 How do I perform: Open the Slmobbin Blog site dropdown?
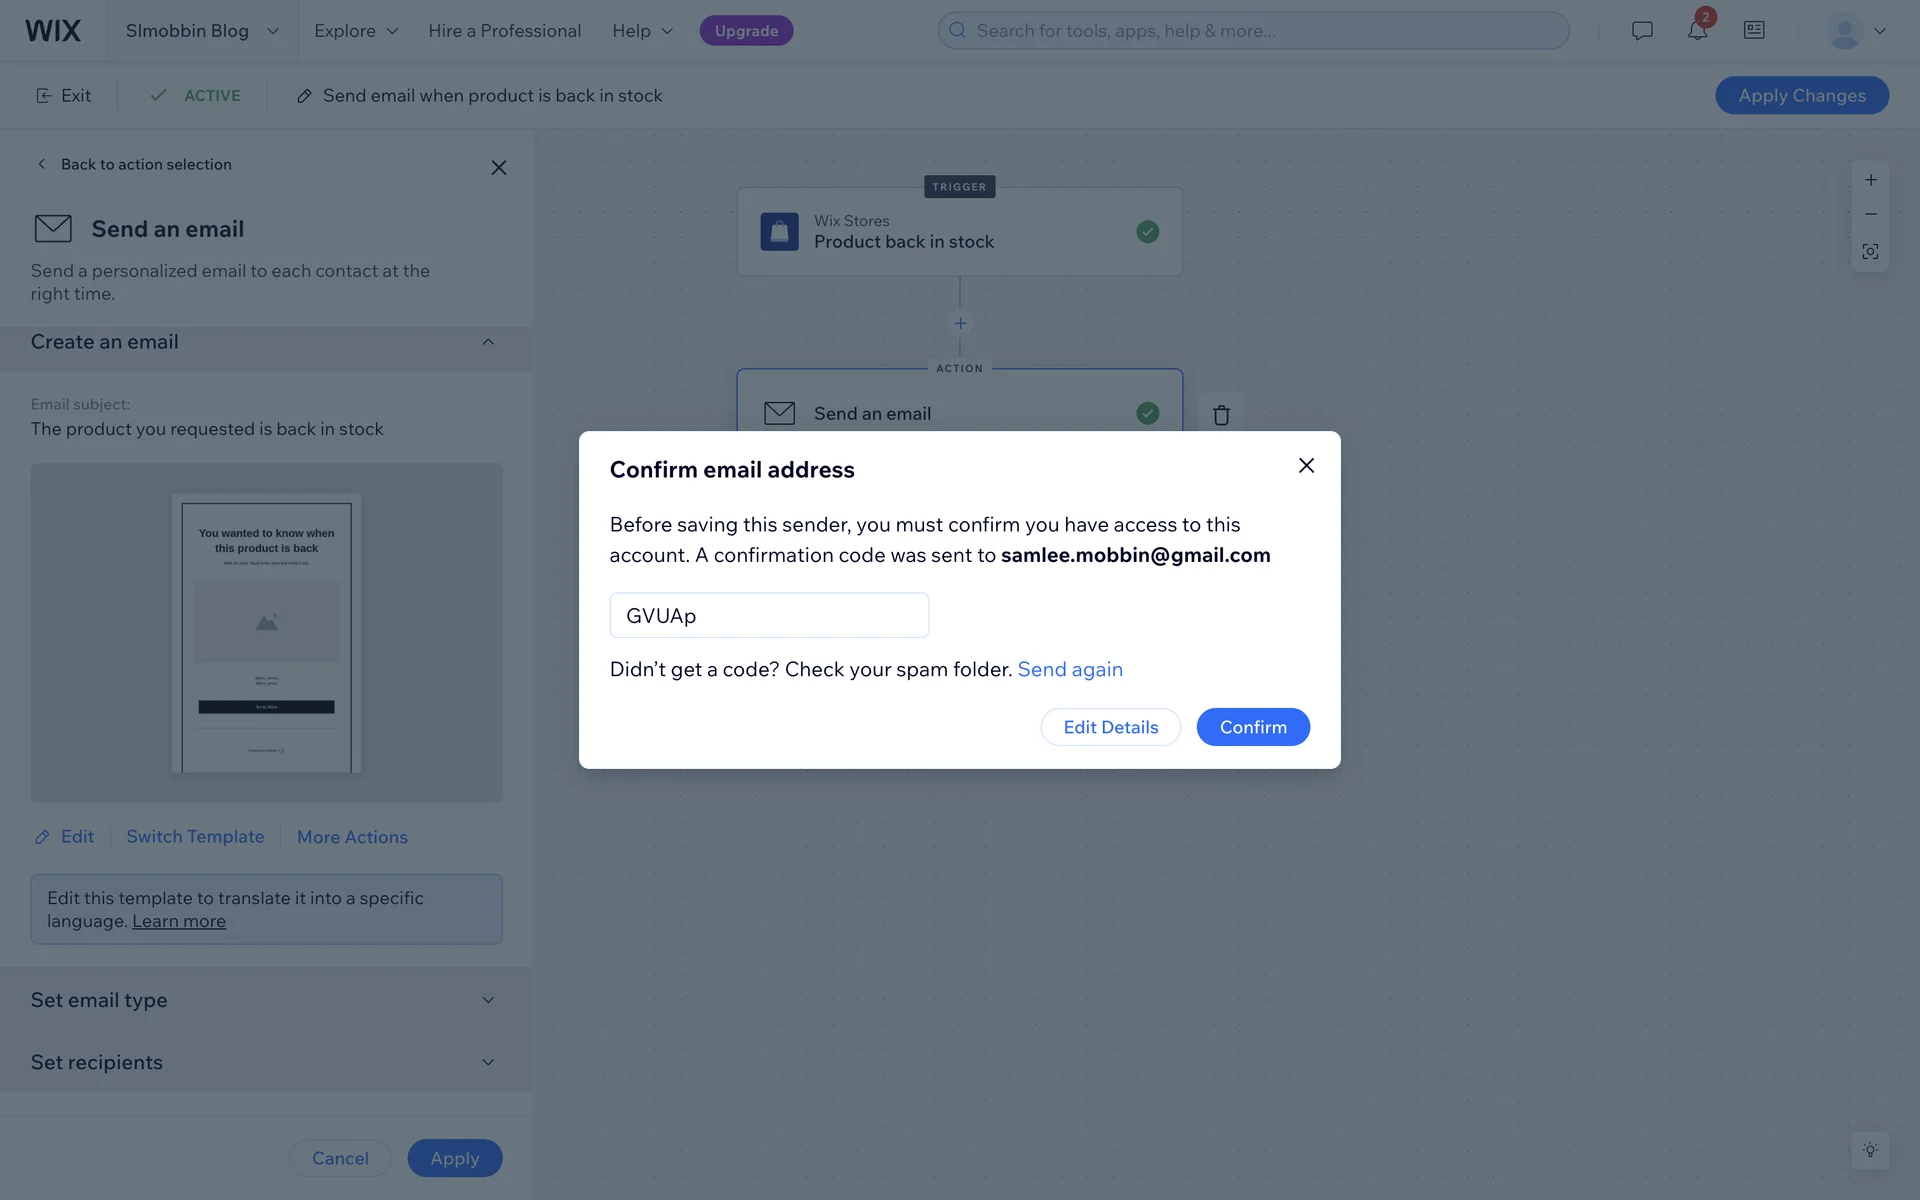click(x=202, y=31)
